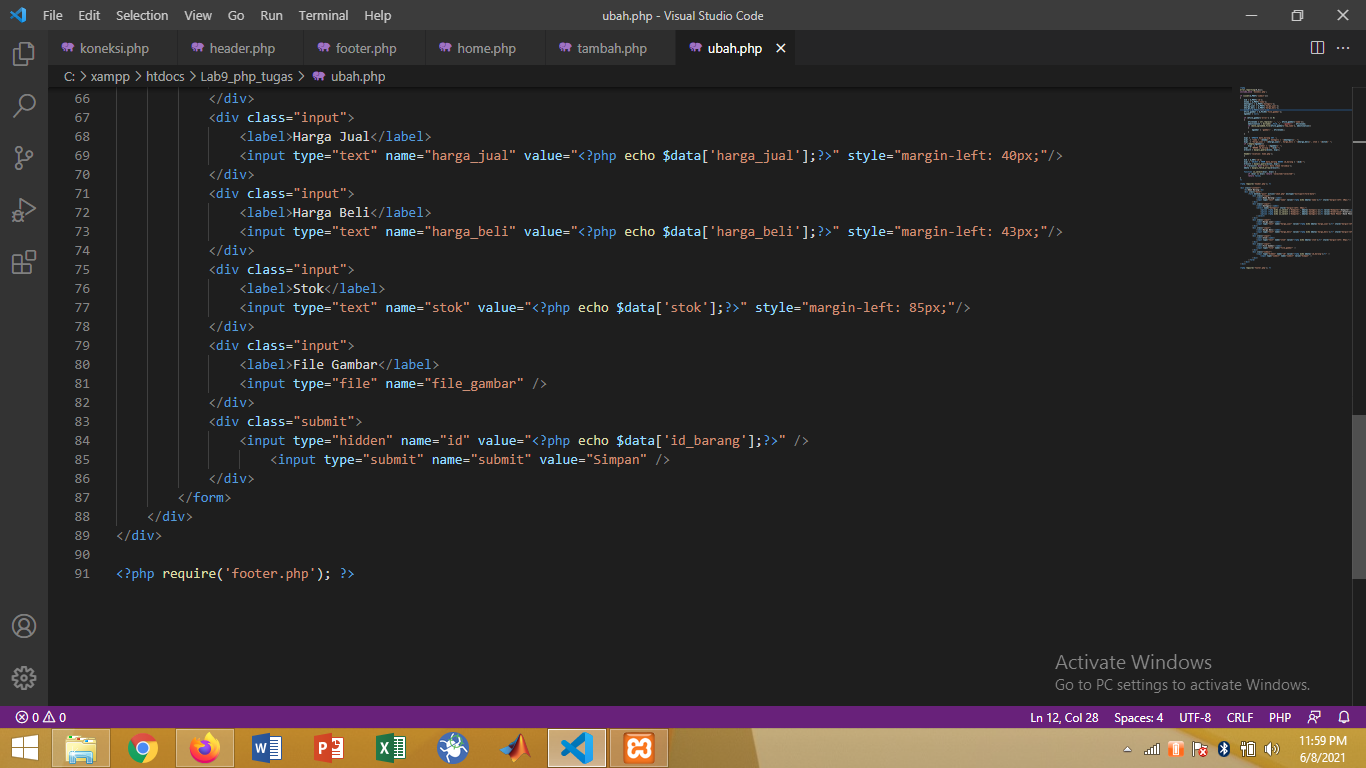Switch to the footer.php tab
This screenshot has width=1366, height=768.
pos(365,48)
